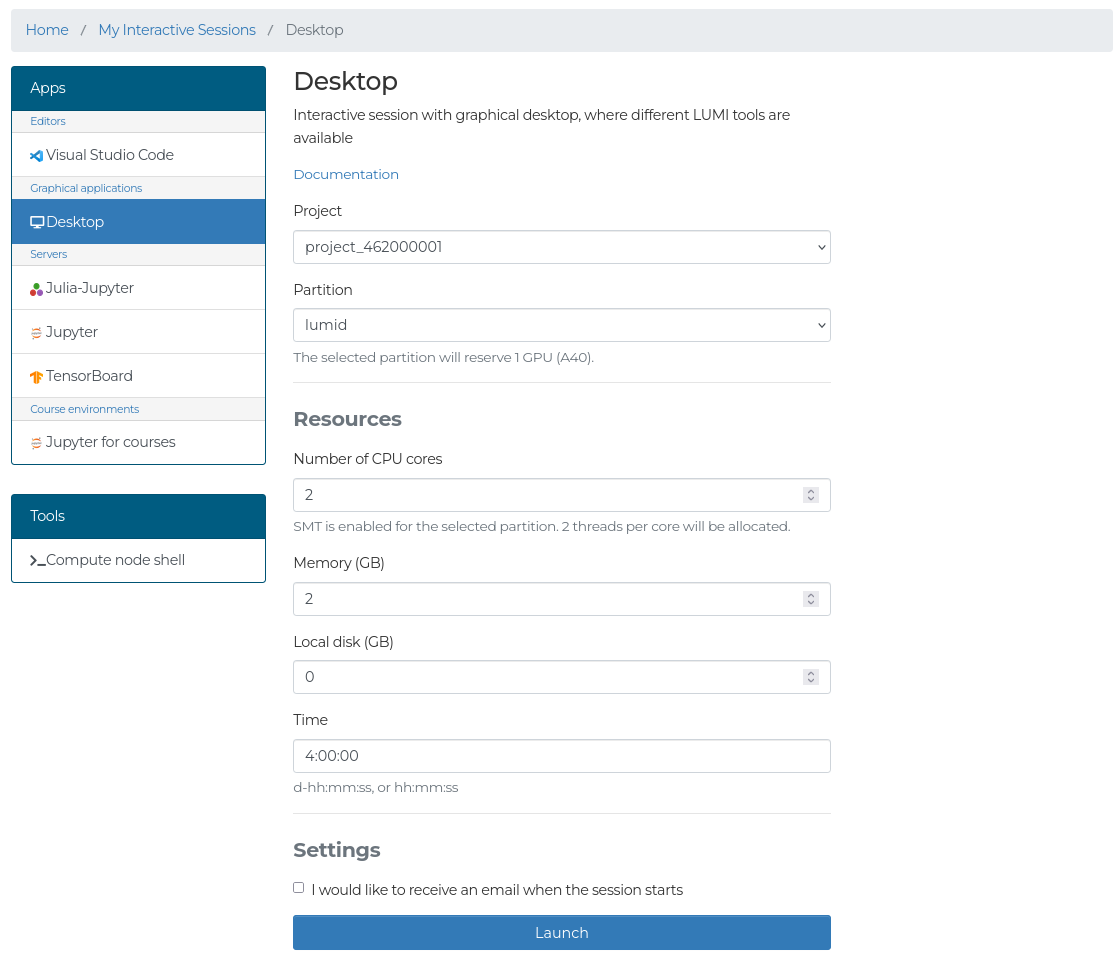Viewport: 1119px width, 955px height.
Task: Click the Launch button
Action: (561, 932)
